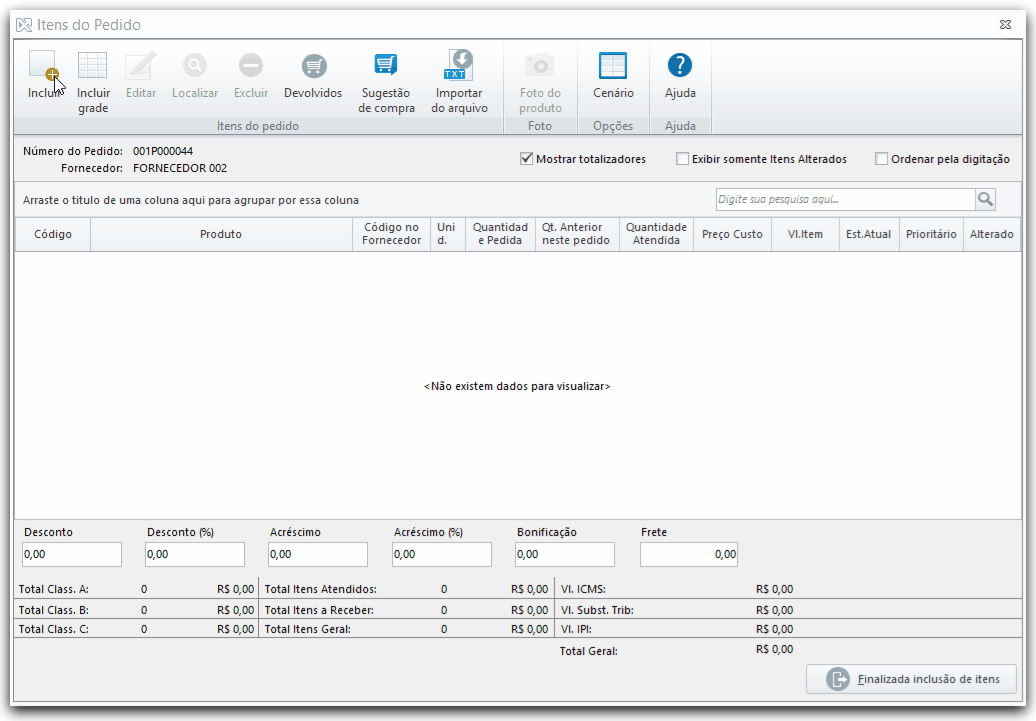Image resolution: width=1036 pixels, height=721 pixels.
Task: Click the Vl.Item column header
Action: pyautogui.click(x=805, y=234)
